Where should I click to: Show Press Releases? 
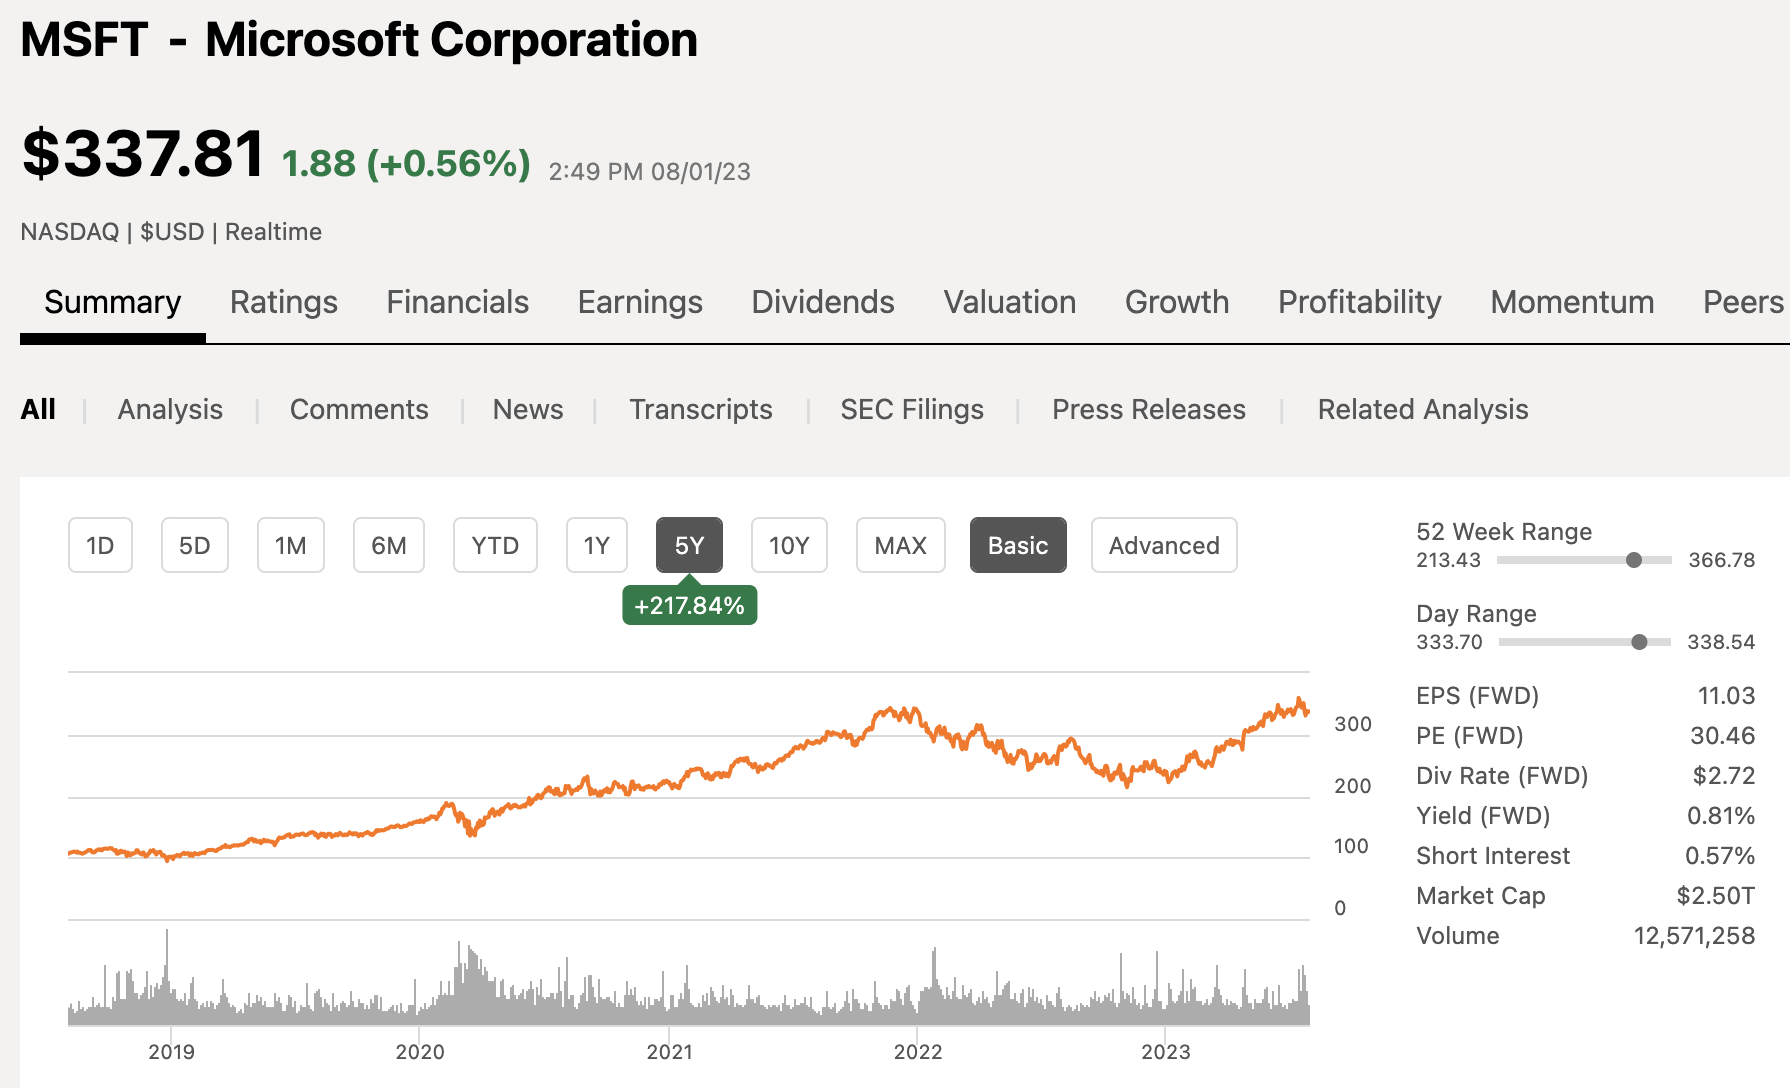tap(1149, 410)
